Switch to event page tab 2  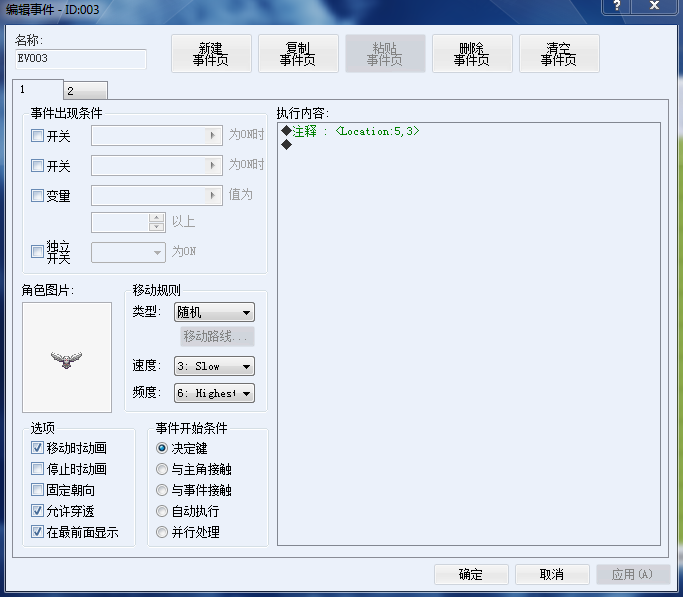(x=85, y=91)
